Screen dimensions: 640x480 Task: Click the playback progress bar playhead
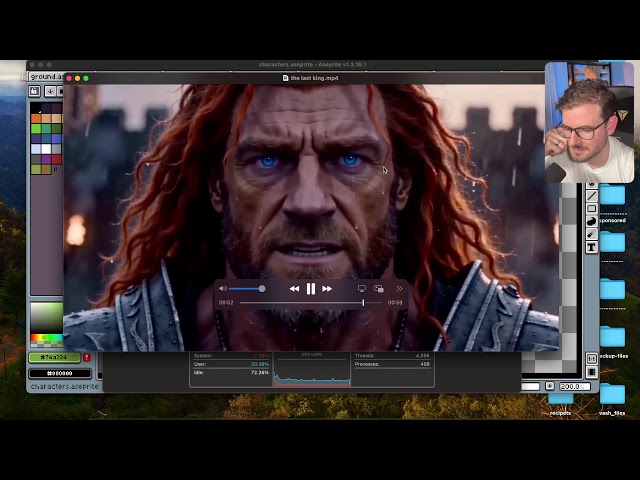(363, 302)
